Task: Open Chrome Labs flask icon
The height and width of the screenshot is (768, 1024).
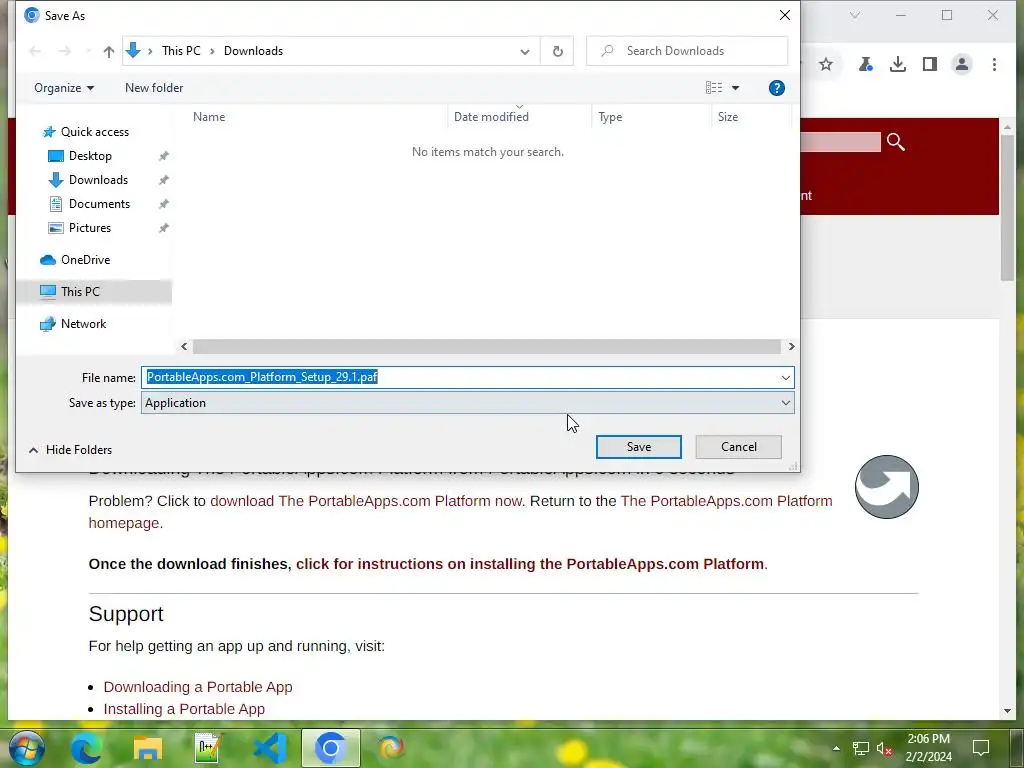Action: click(x=865, y=64)
